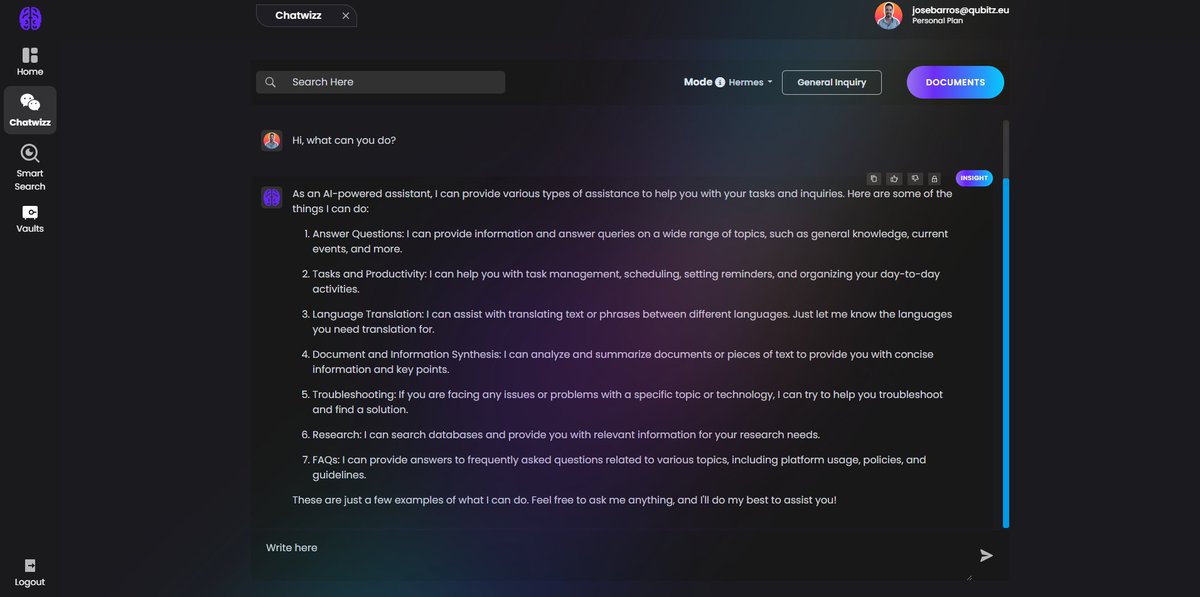Open the DOCUMENTS panel

click(955, 82)
